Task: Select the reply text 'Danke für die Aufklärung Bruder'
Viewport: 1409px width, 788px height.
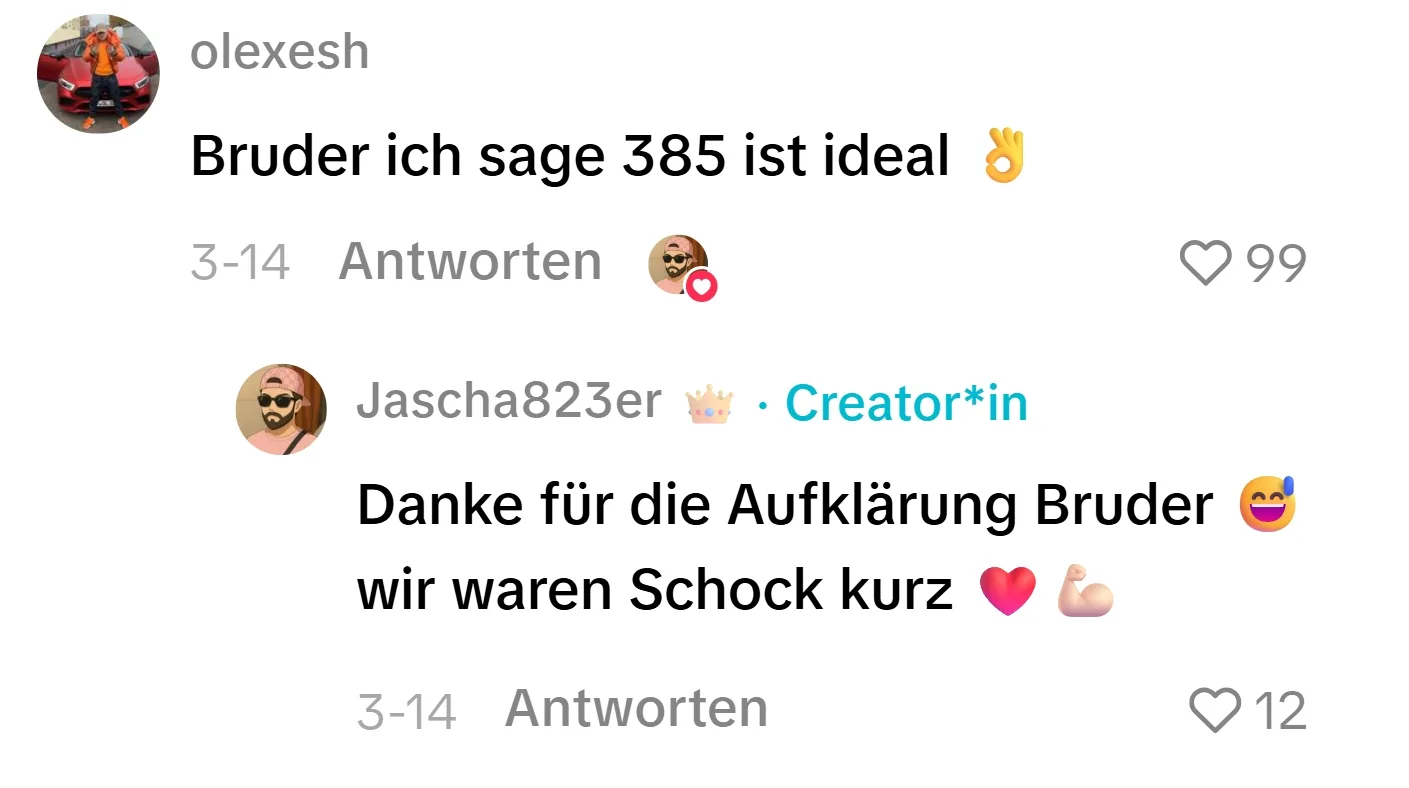Action: coord(785,506)
